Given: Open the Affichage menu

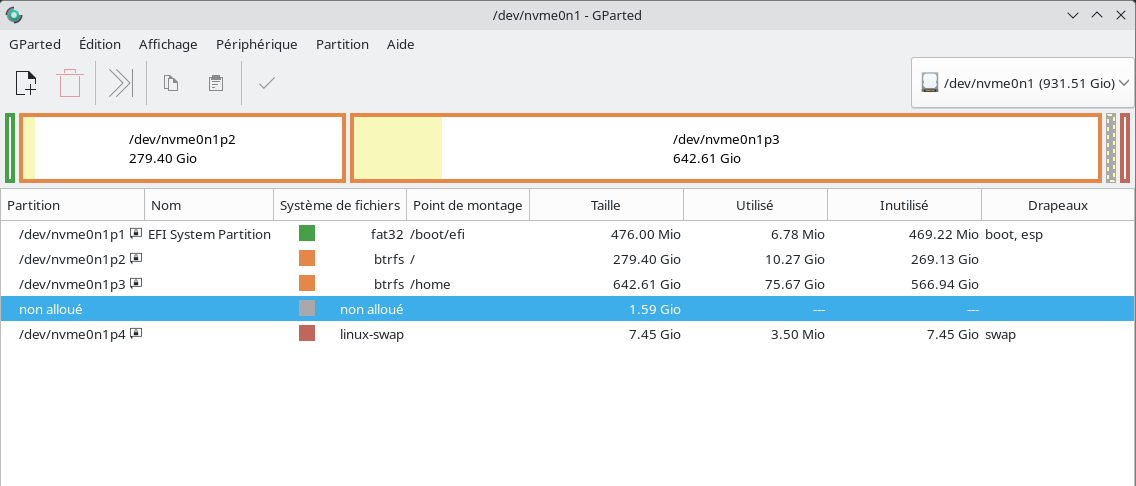Looking at the screenshot, I should coord(168,44).
